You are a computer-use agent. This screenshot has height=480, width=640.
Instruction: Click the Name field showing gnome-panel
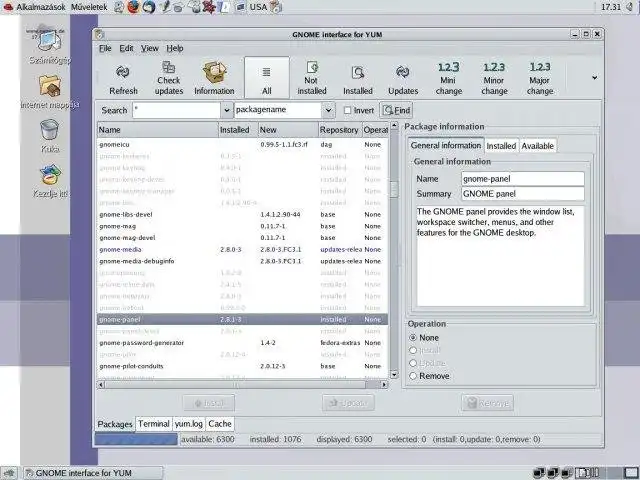(522, 179)
